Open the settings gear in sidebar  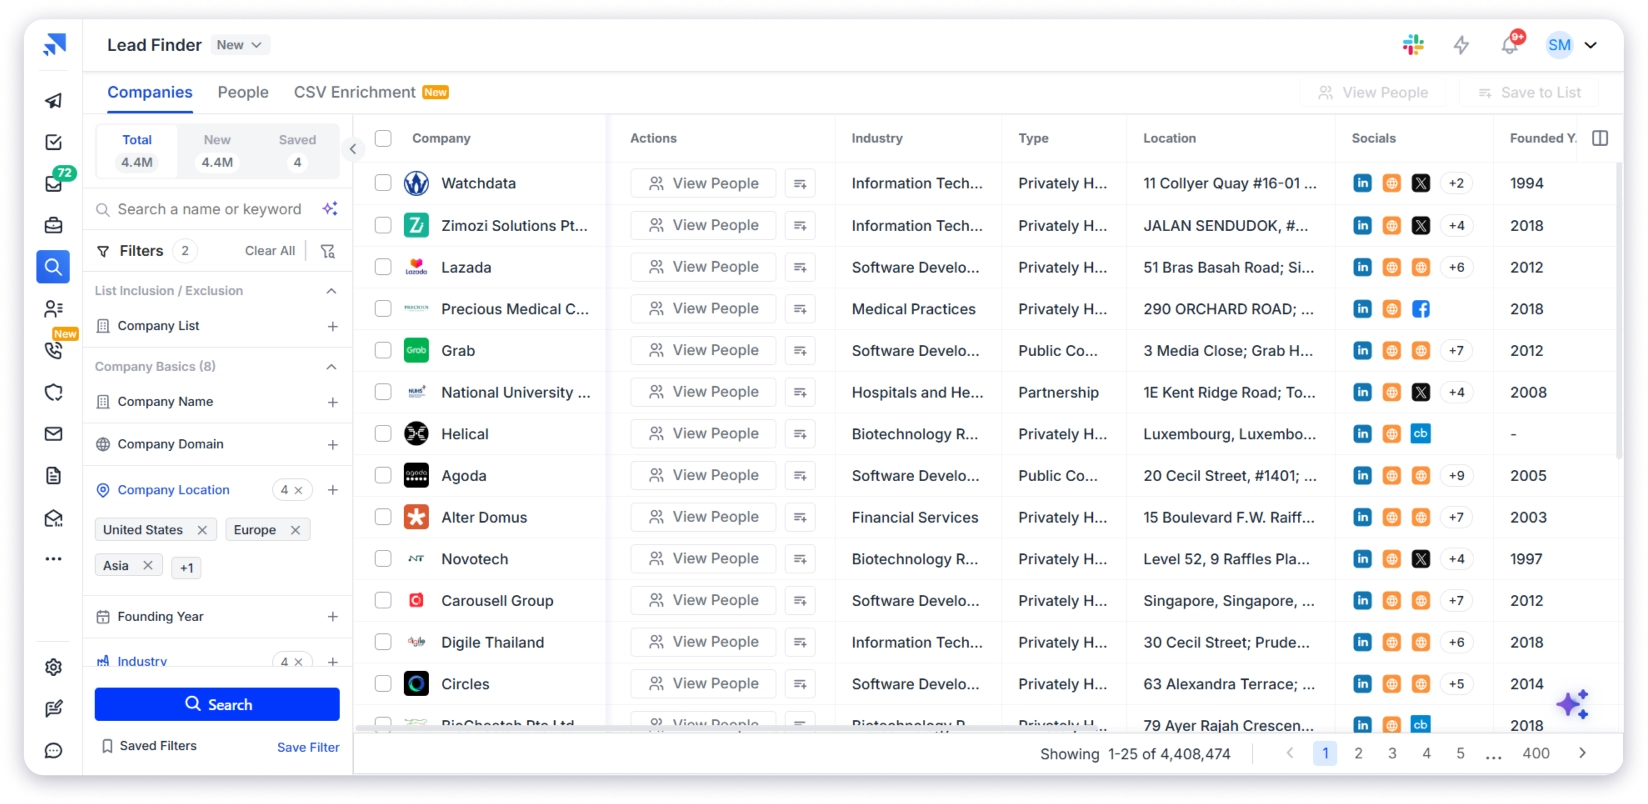(x=54, y=667)
